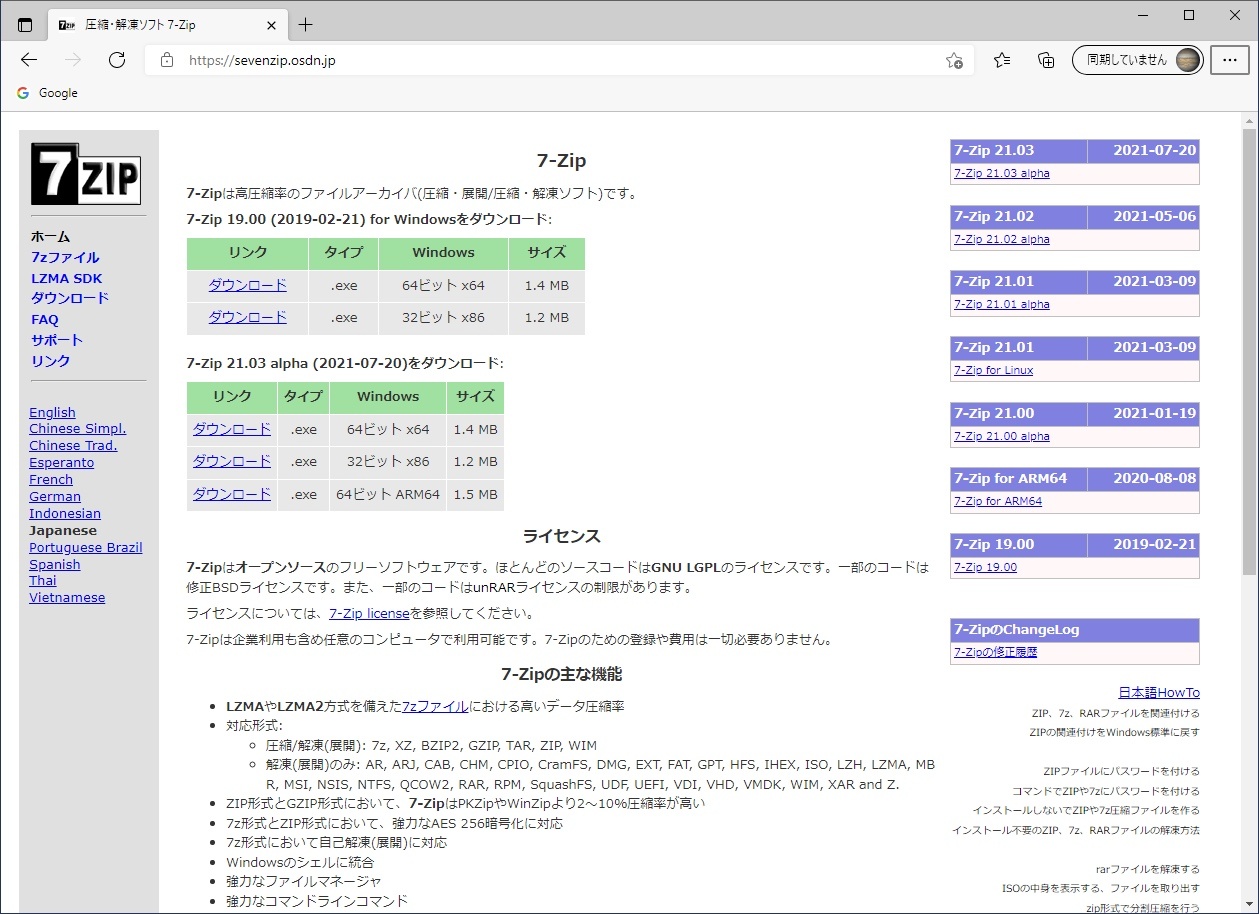Screen dimensions: 1259x914
Task: Open the 7zファイル link in features
Action: coord(435,706)
